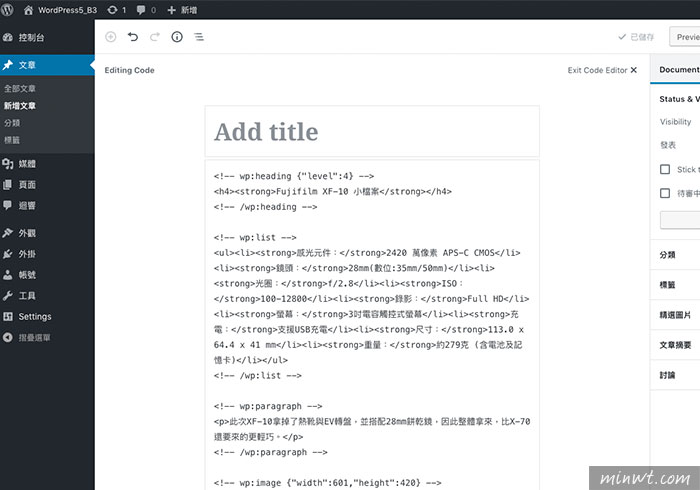Click the Add block plus icon
700x490 pixels.
[x=111, y=37]
